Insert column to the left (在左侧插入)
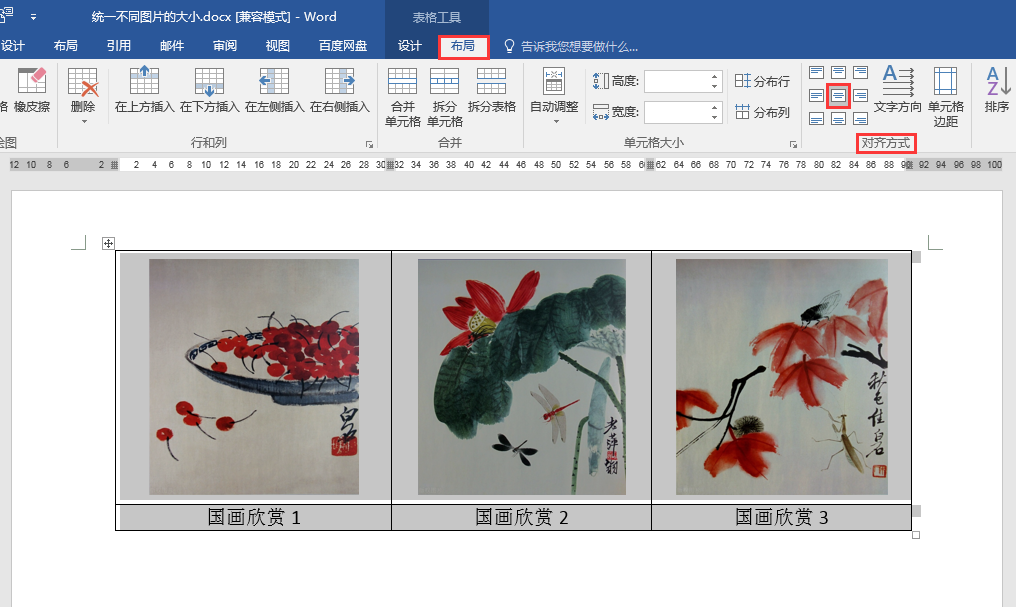The image size is (1016, 607). (275, 91)
